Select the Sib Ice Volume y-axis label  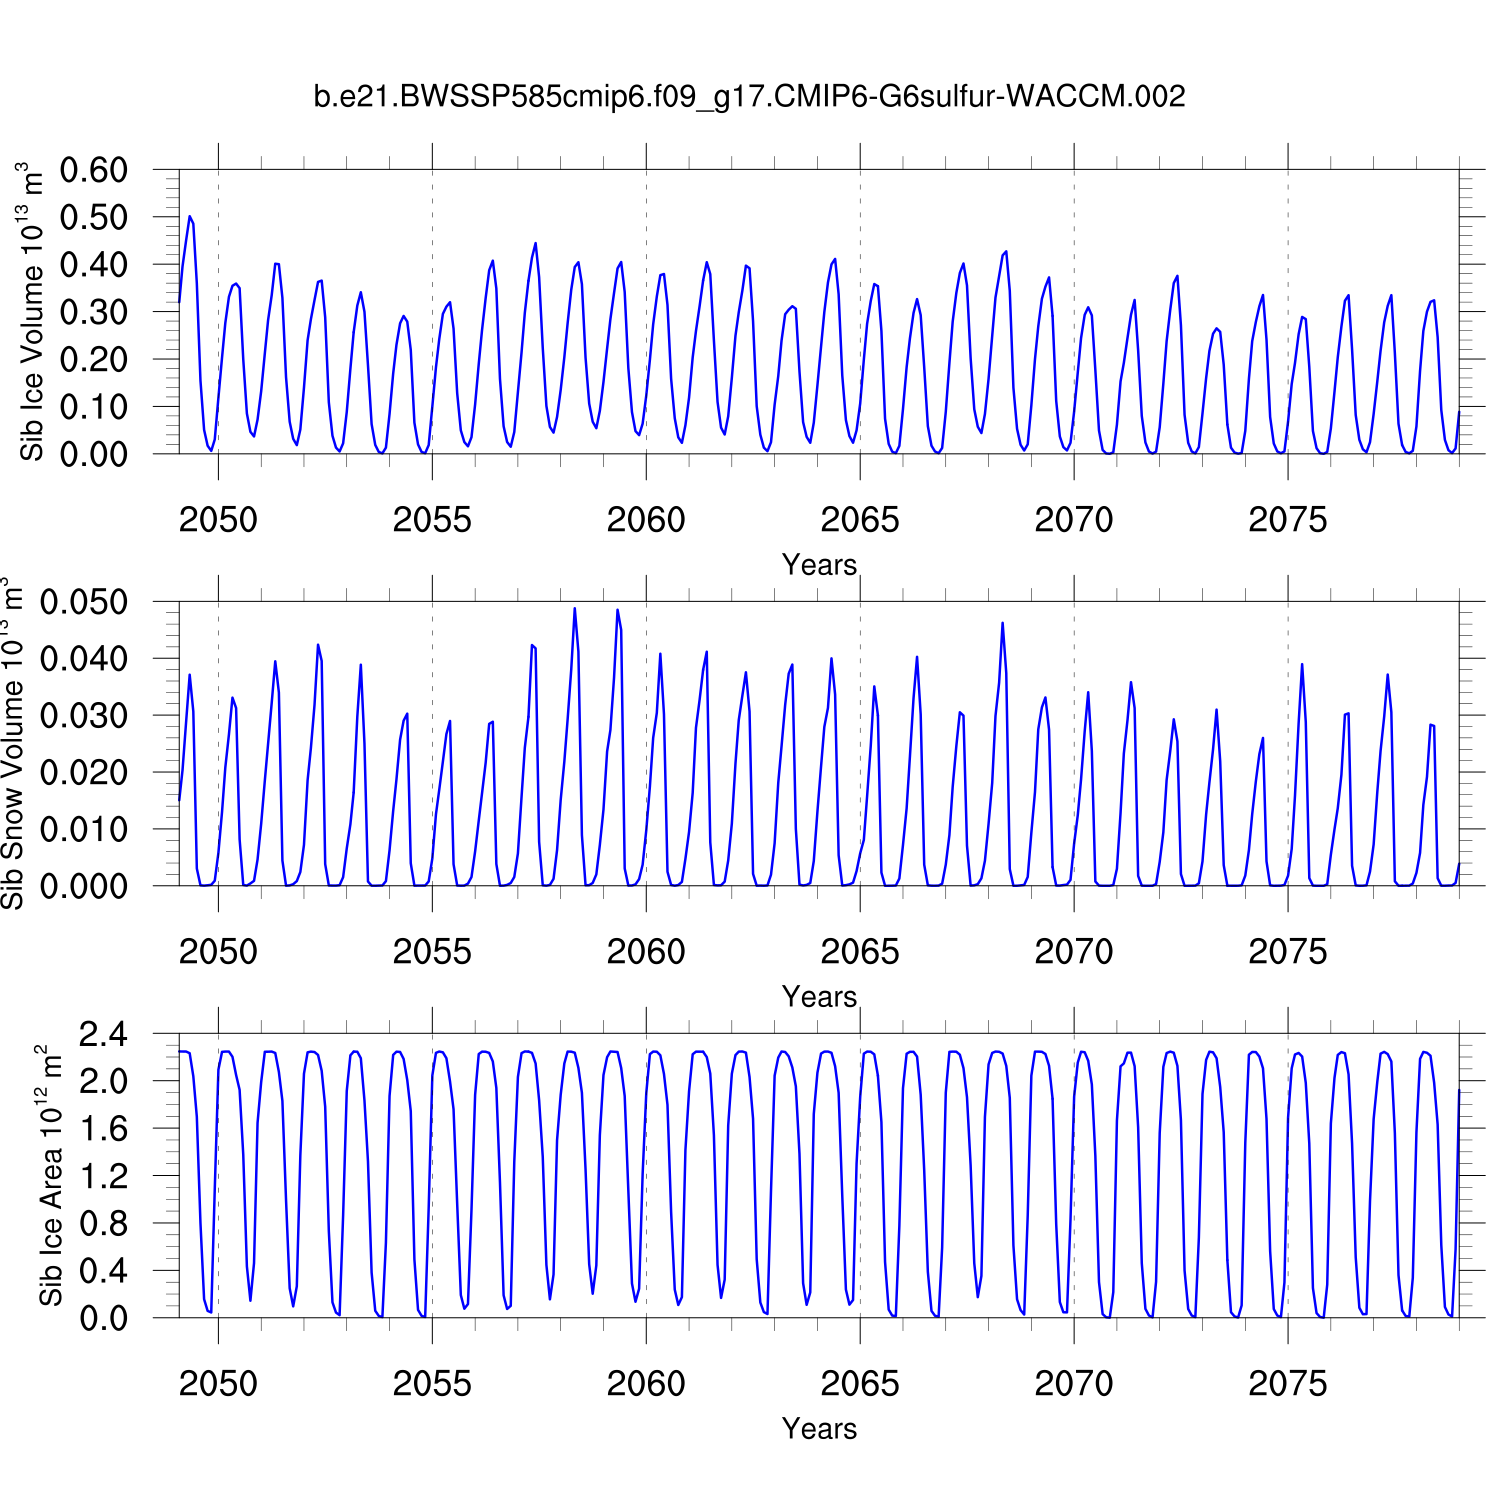(32, 311)
